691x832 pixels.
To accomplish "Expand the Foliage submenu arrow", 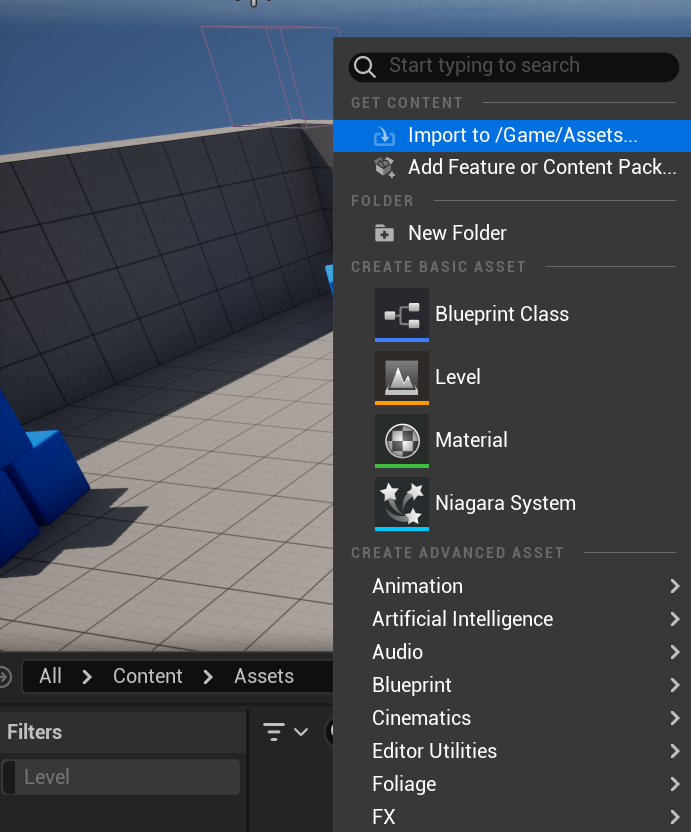I will [x=675, y=784].
